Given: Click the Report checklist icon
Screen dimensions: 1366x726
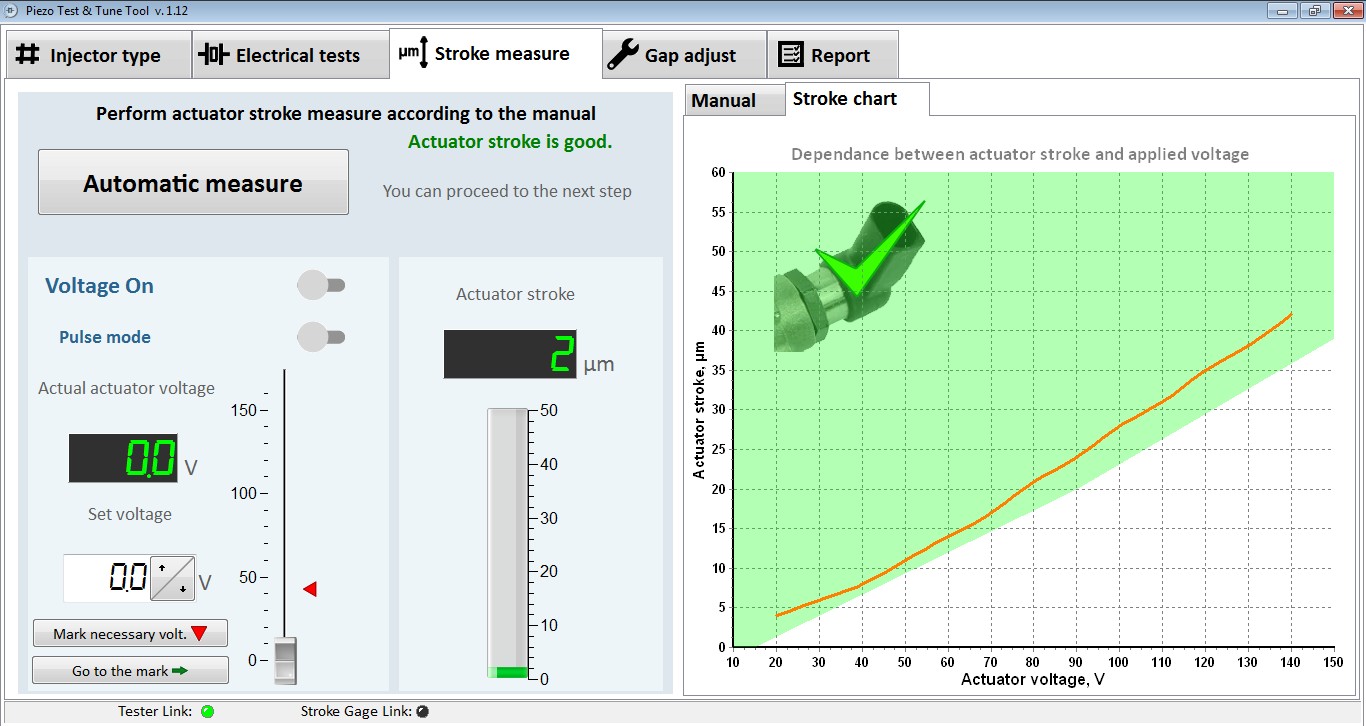Looking at the screenshot, I should 791,55.
